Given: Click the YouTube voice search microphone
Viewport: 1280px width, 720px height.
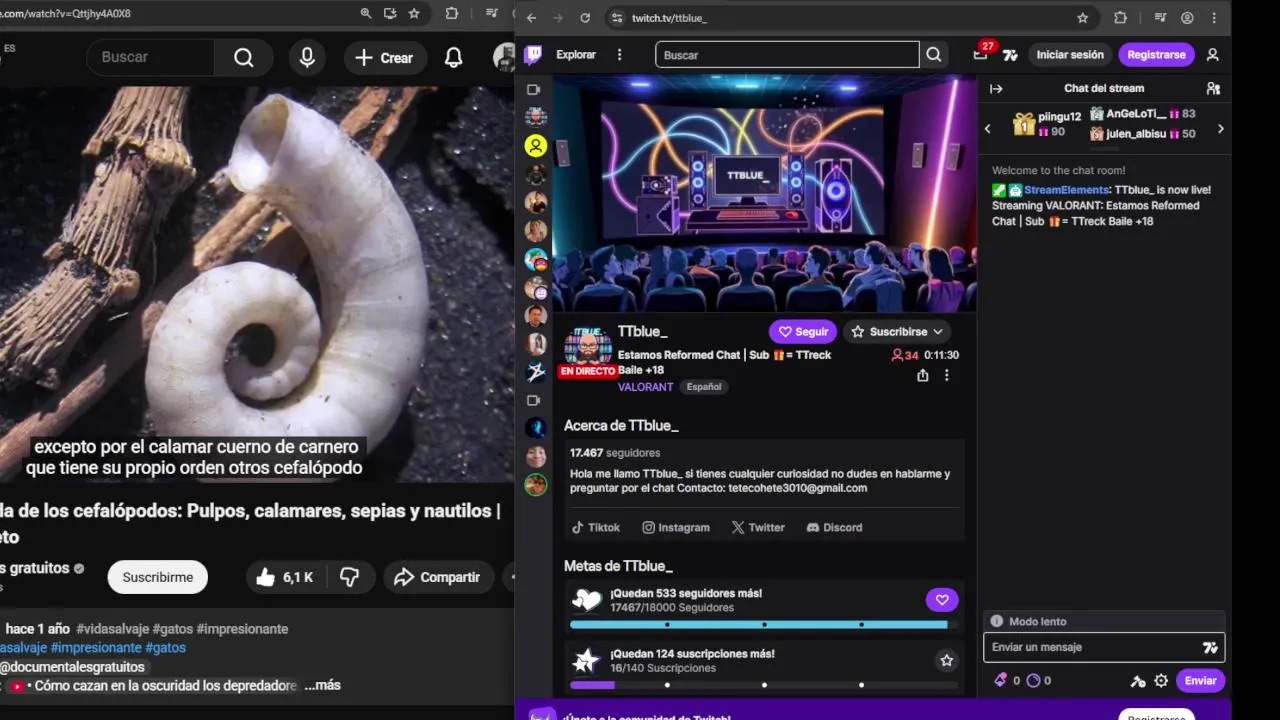Looking at the screenshot, I should click(307, 58).
